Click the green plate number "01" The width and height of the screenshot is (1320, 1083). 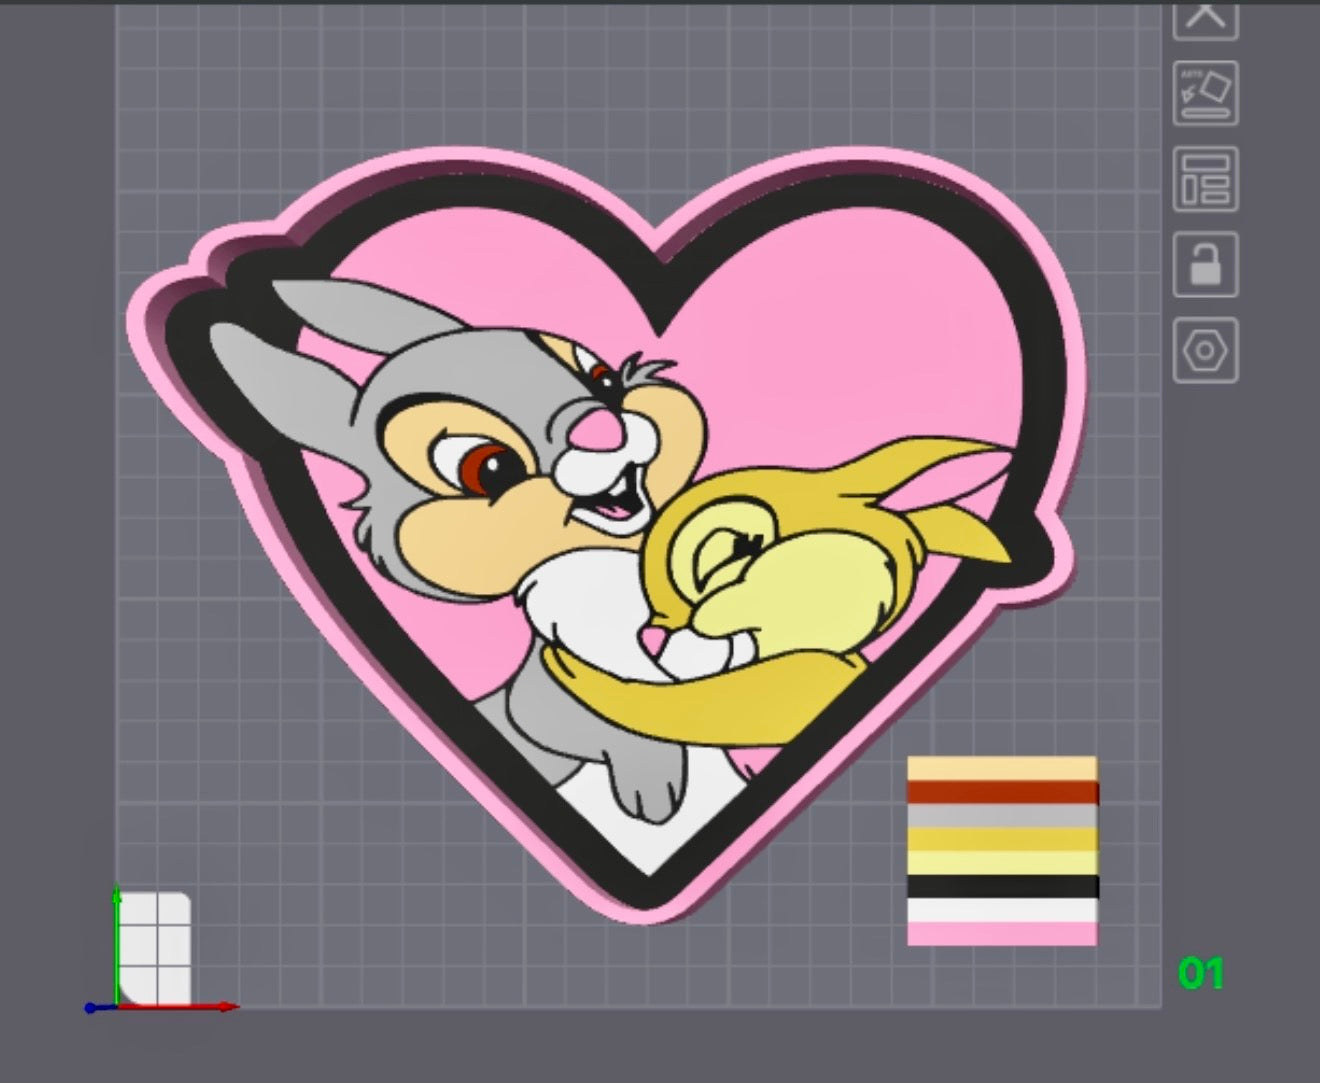point(1201,973)
